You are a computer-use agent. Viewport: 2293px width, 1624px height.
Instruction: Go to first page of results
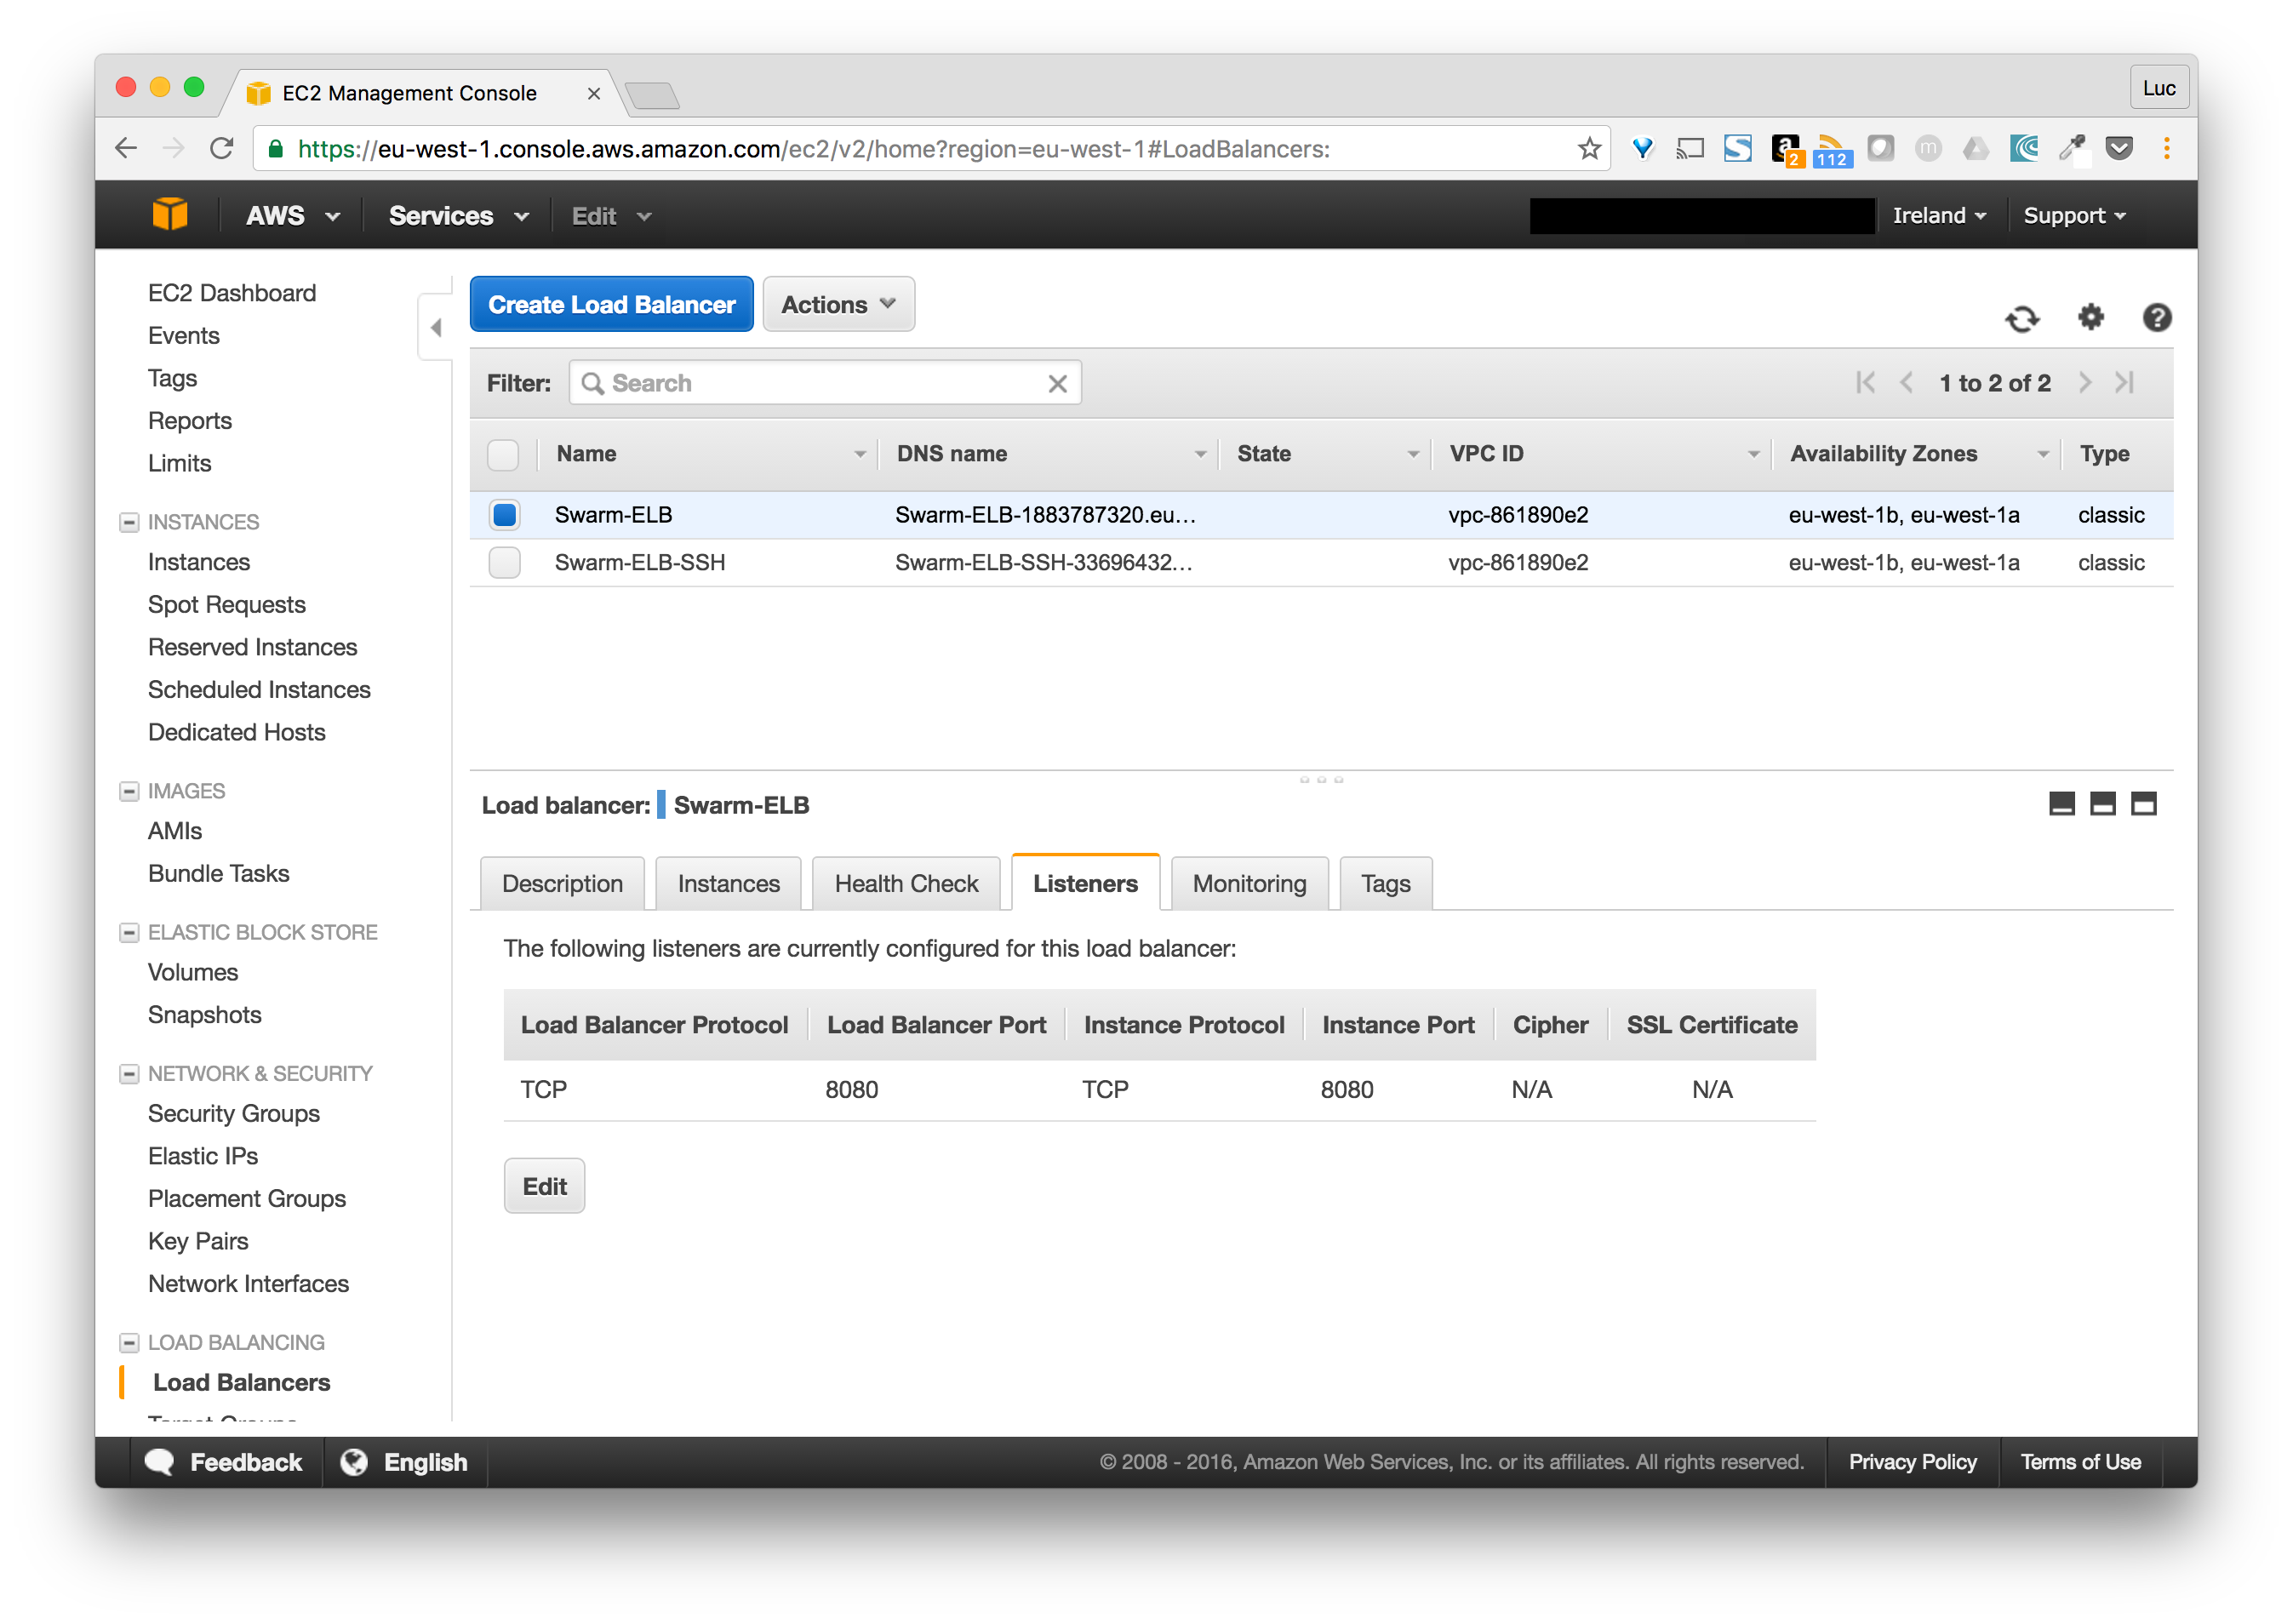point(1865,382)
